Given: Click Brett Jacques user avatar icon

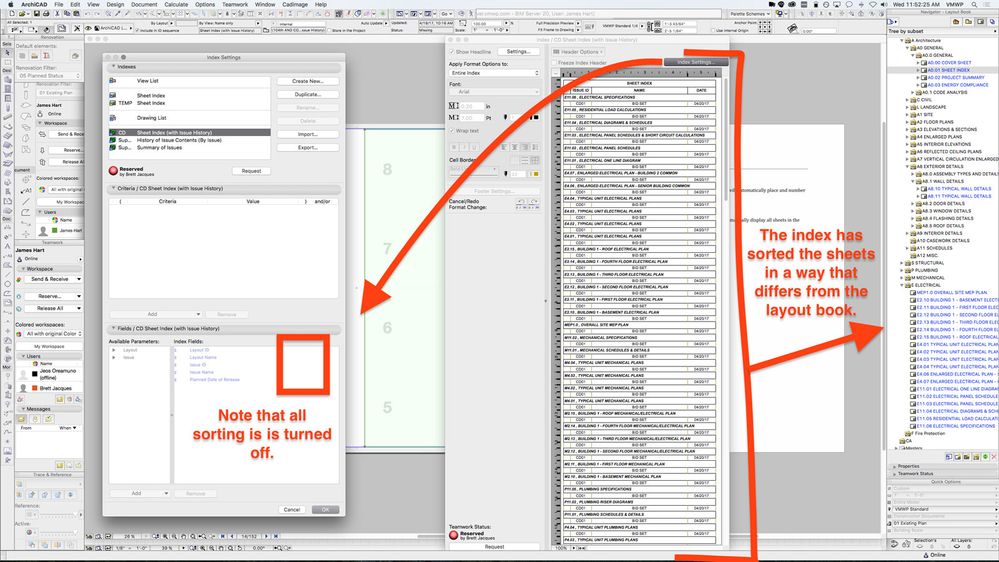Looking at the screenshot, I should (24, 388).
